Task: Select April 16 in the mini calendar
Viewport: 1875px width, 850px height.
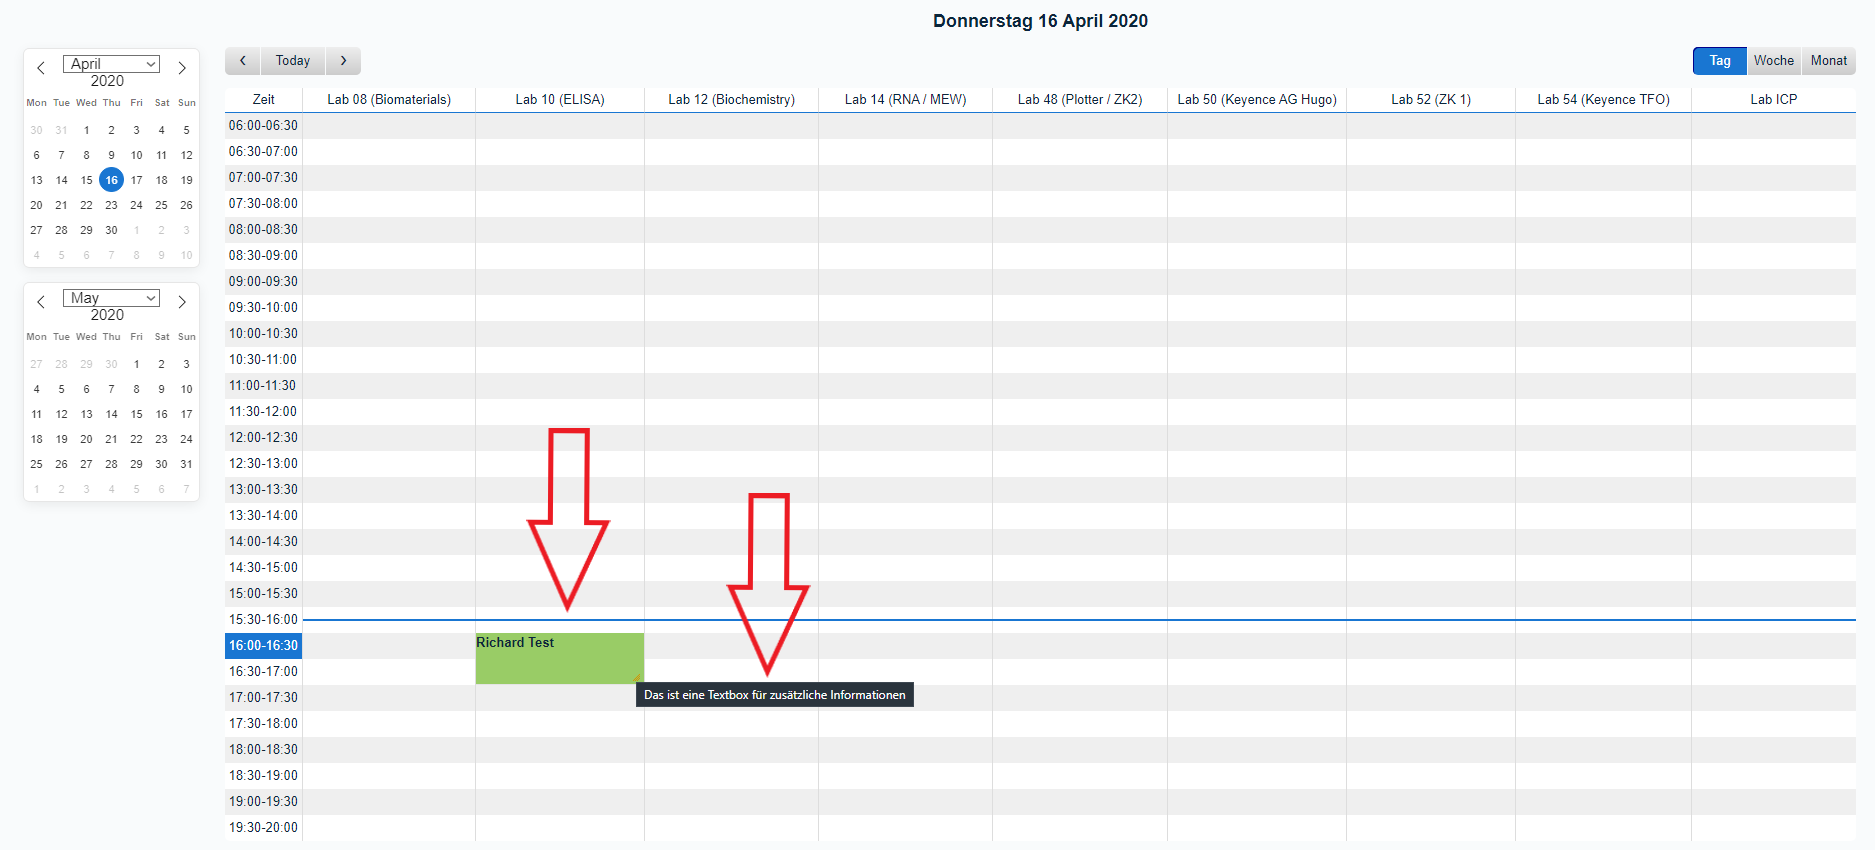Action: click(x=111, y=180)
